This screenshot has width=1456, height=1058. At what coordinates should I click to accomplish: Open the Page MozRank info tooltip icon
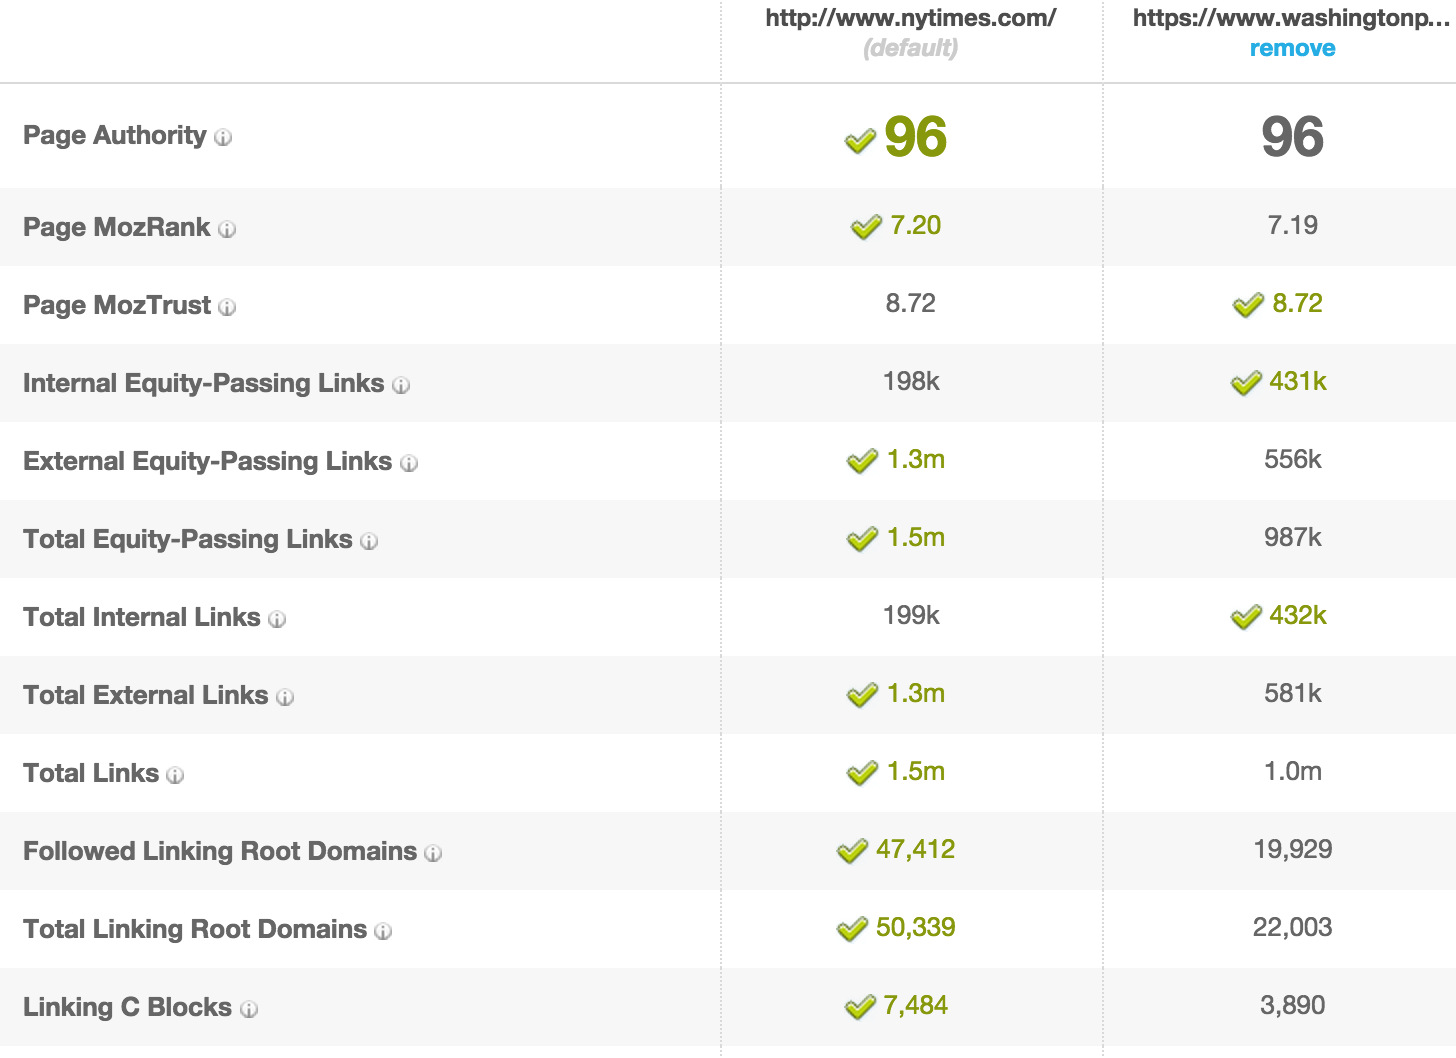click(227, 230)
